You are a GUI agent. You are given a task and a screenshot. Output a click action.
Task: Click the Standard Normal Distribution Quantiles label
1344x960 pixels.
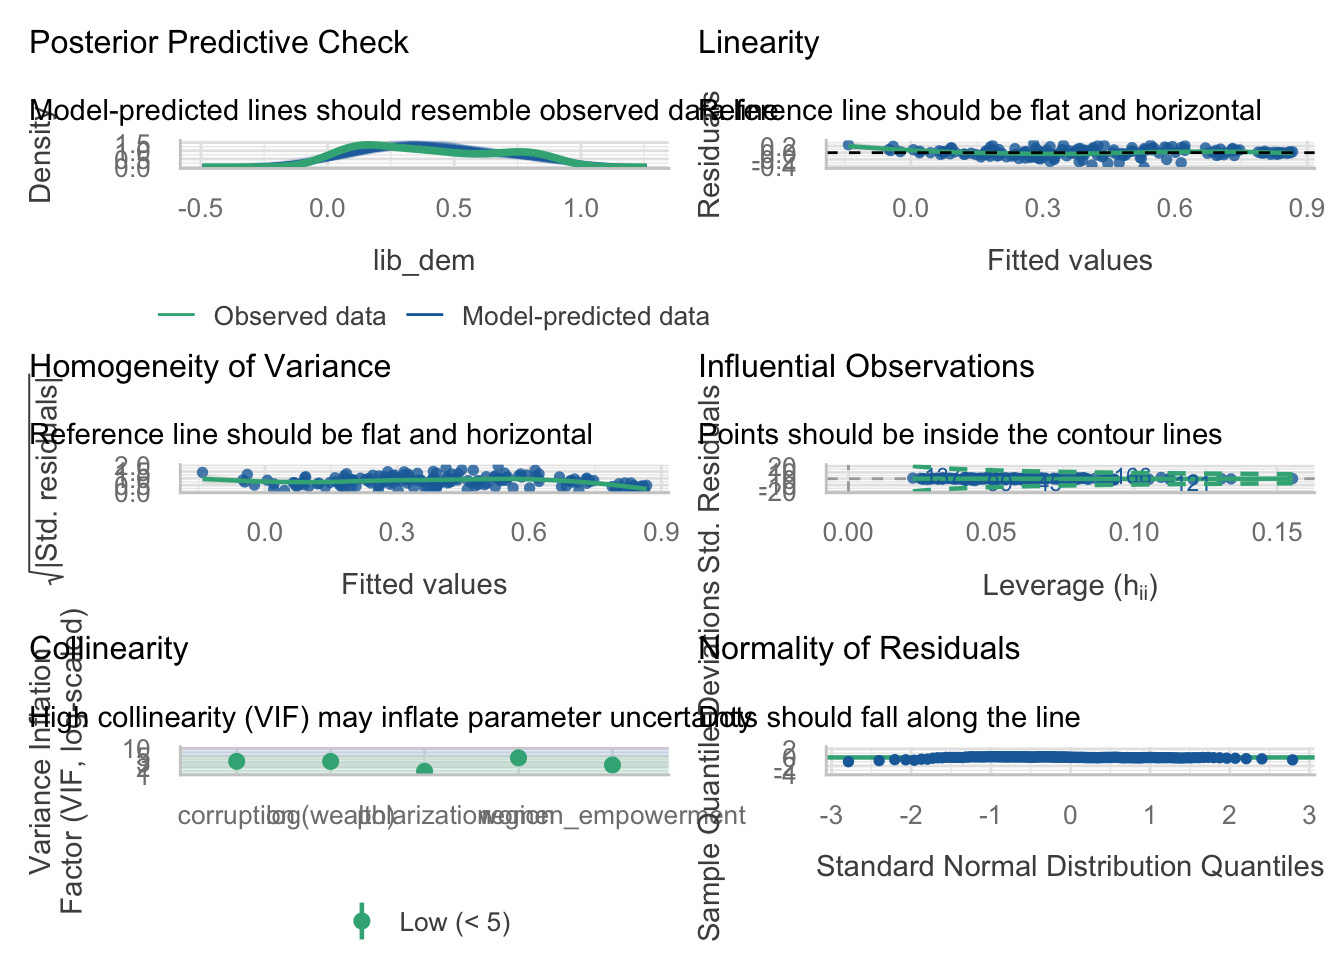point(1069,867)
